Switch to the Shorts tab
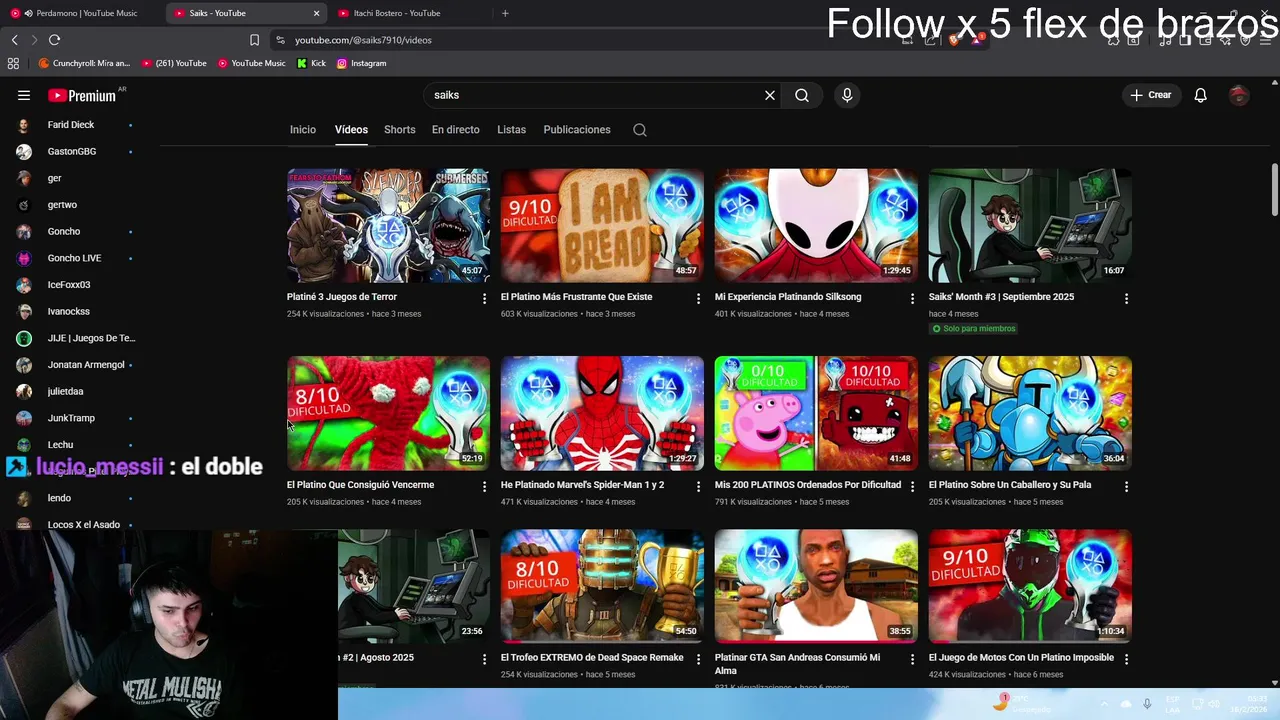Image resolution: width=1280 pixels, height=720 pixels. 400,130
